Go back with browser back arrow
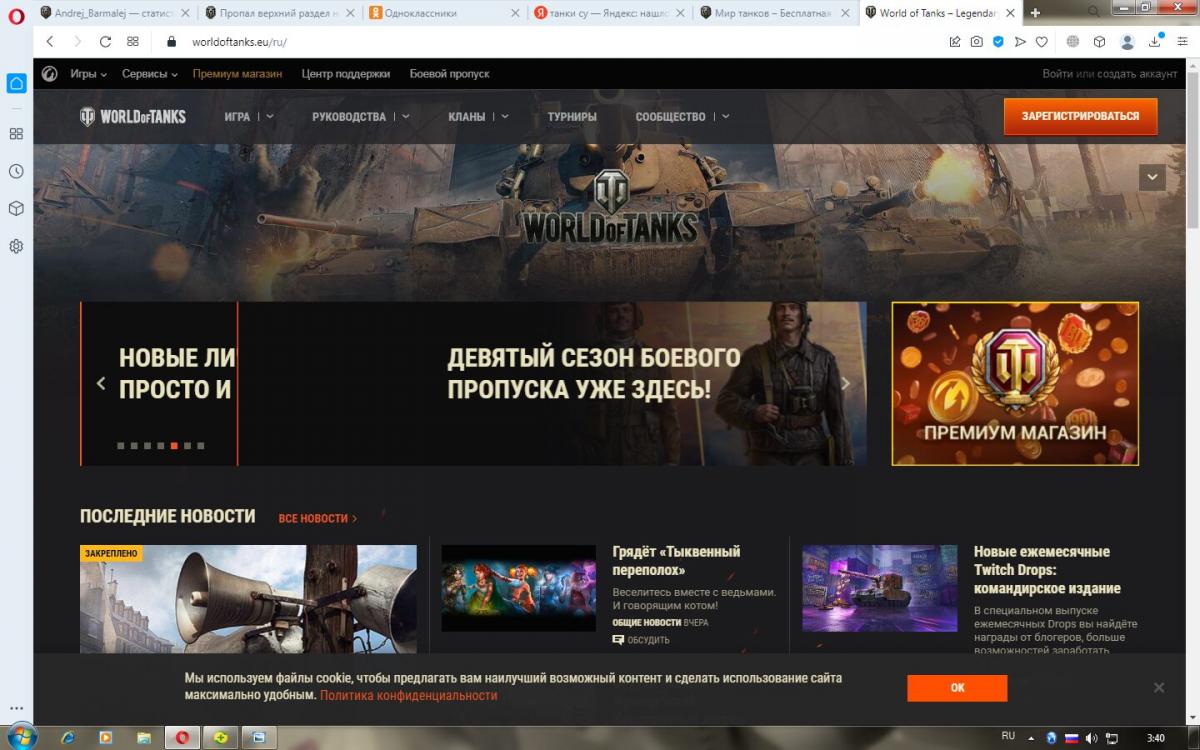 click(x=50, y=42)
